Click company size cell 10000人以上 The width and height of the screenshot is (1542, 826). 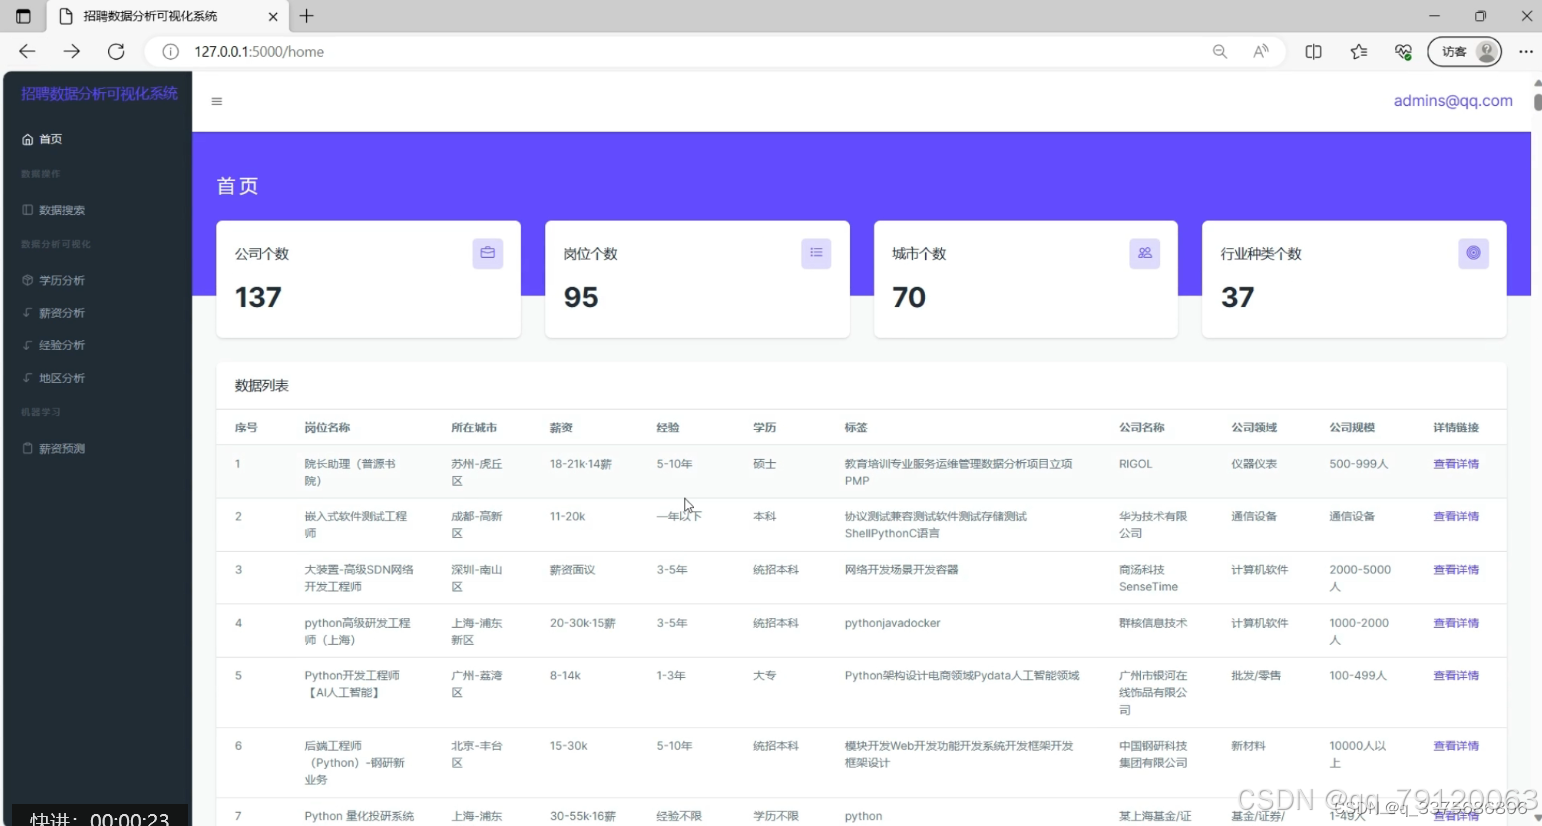[1358, 754]
